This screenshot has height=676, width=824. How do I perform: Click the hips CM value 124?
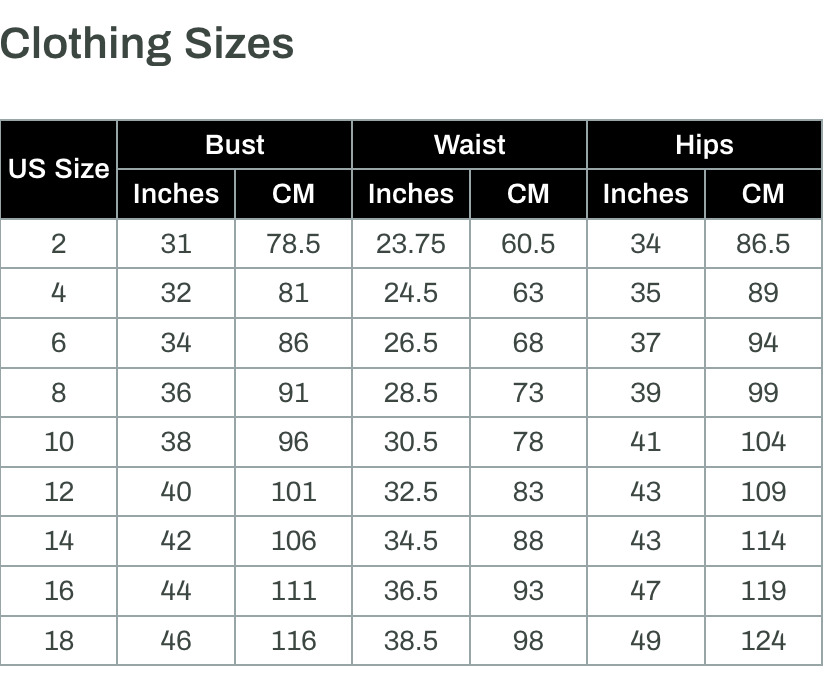(x=763, y=640)
